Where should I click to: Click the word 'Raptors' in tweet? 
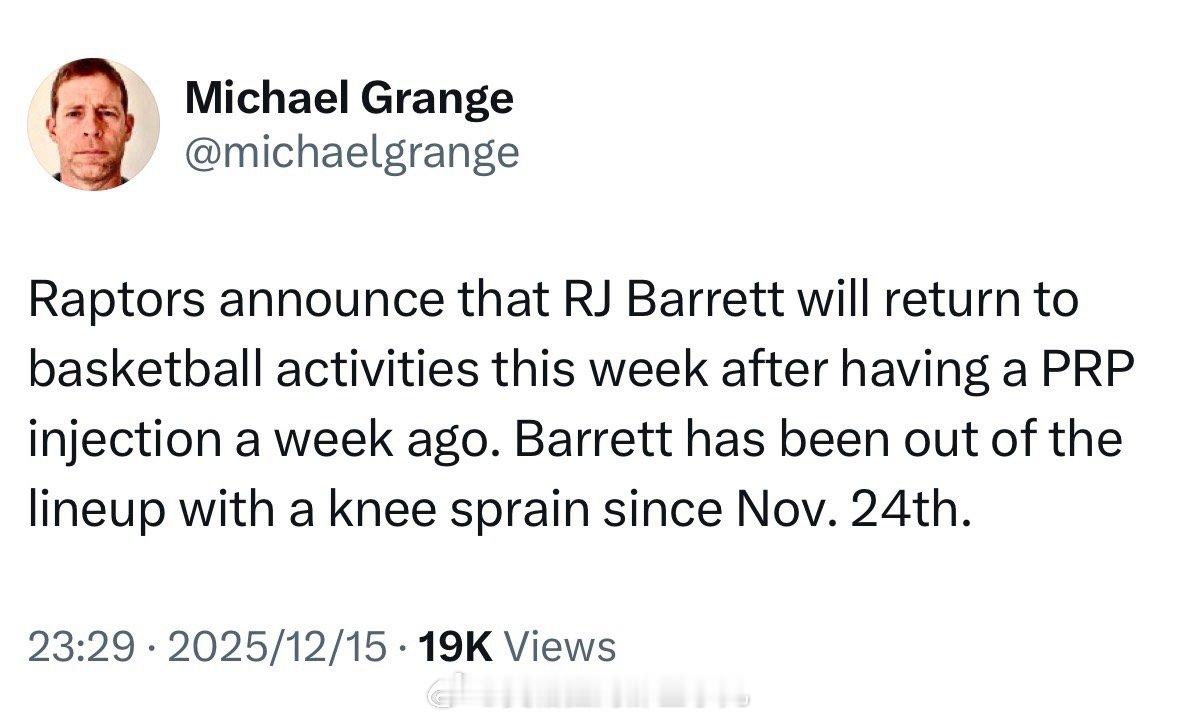[x=117, y=300]
